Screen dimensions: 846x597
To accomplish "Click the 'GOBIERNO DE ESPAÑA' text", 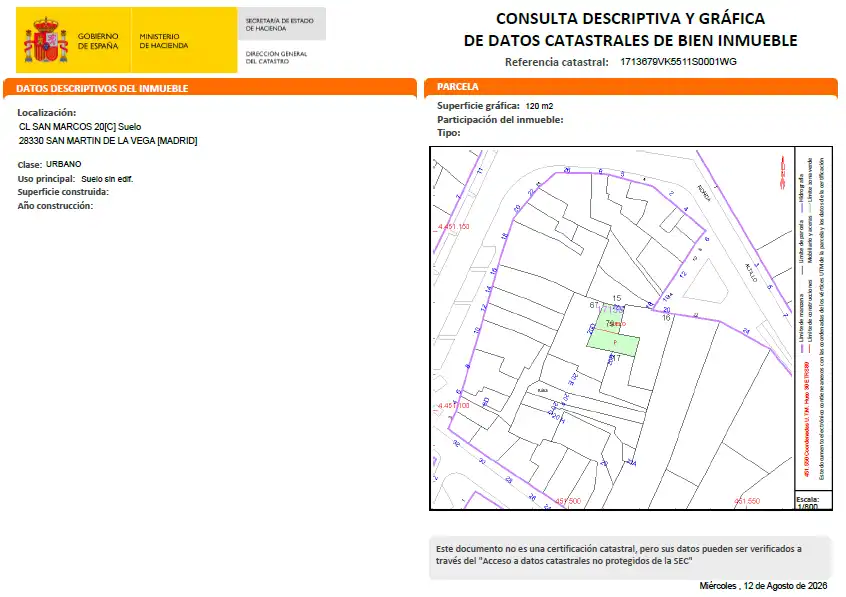I will tap(98, 41).
